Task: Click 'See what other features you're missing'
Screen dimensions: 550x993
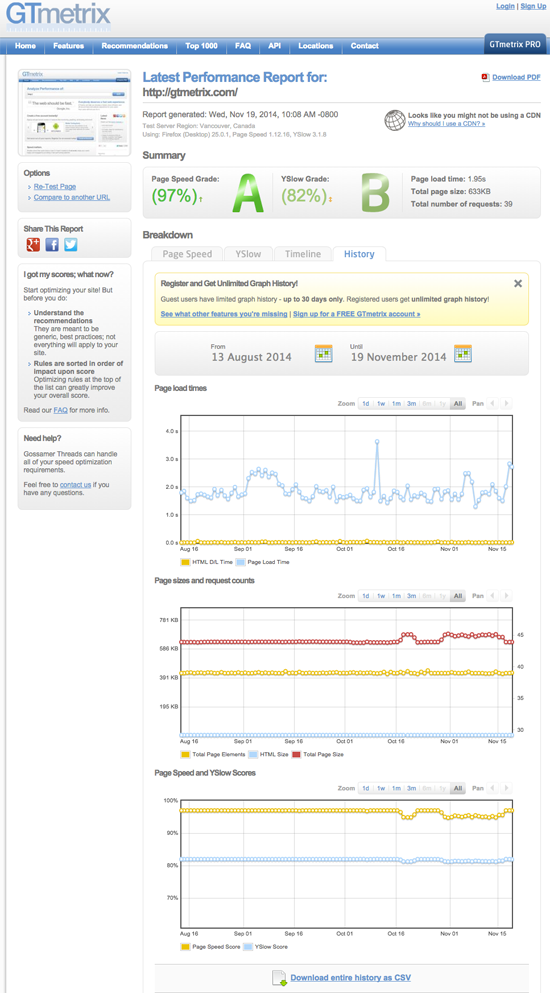Action: [x=224, y=314]
